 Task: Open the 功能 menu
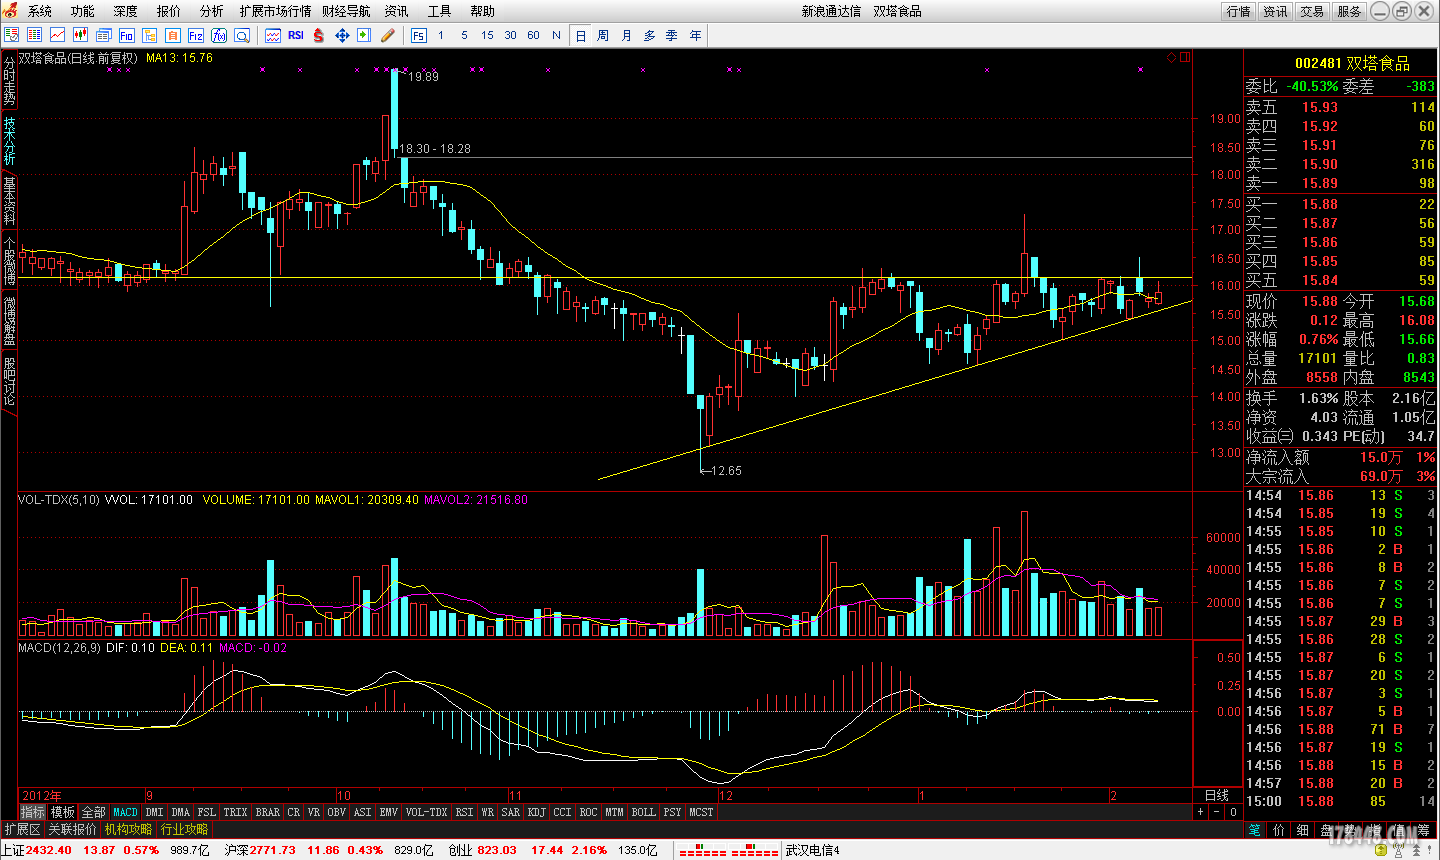pos(82,11)
